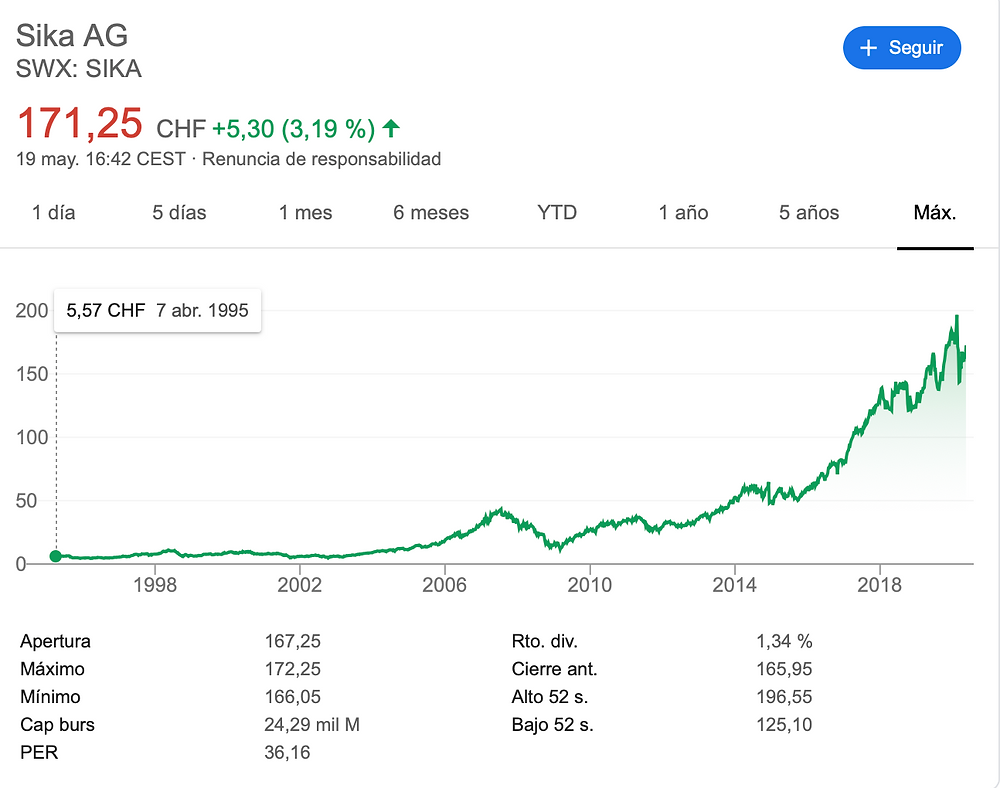Click the CHF currency label beside price
This screenshot has width=1000, height=788.
pos(181,129)
